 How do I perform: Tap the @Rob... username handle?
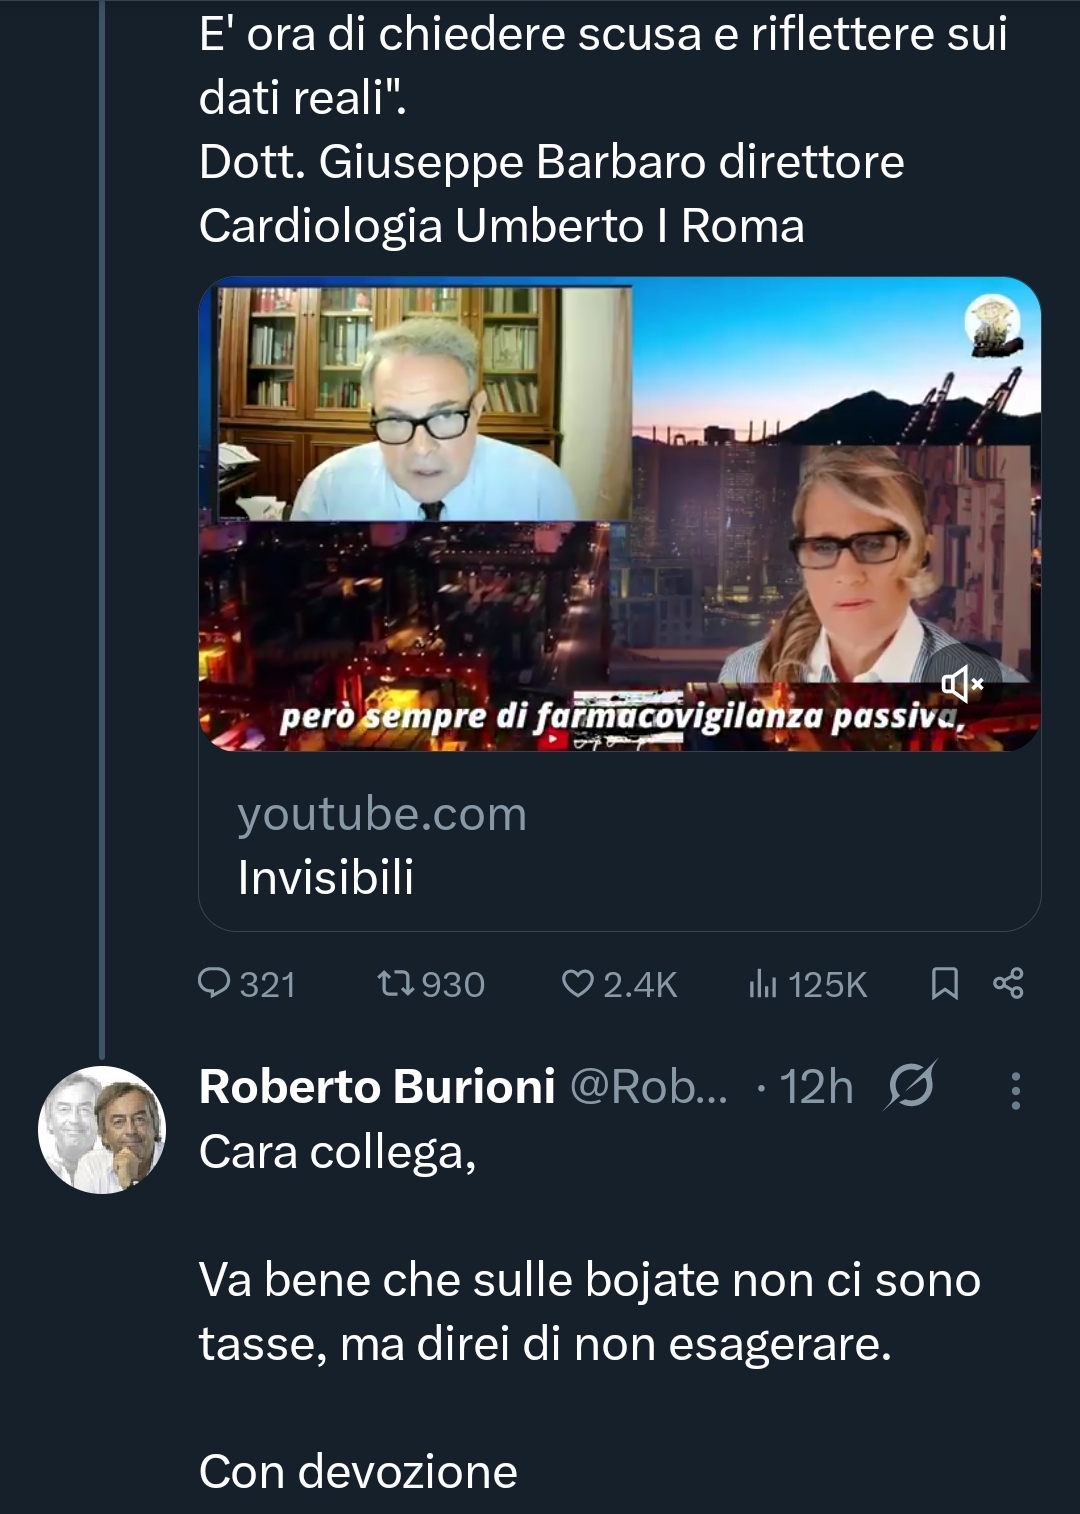(648, 1087)
